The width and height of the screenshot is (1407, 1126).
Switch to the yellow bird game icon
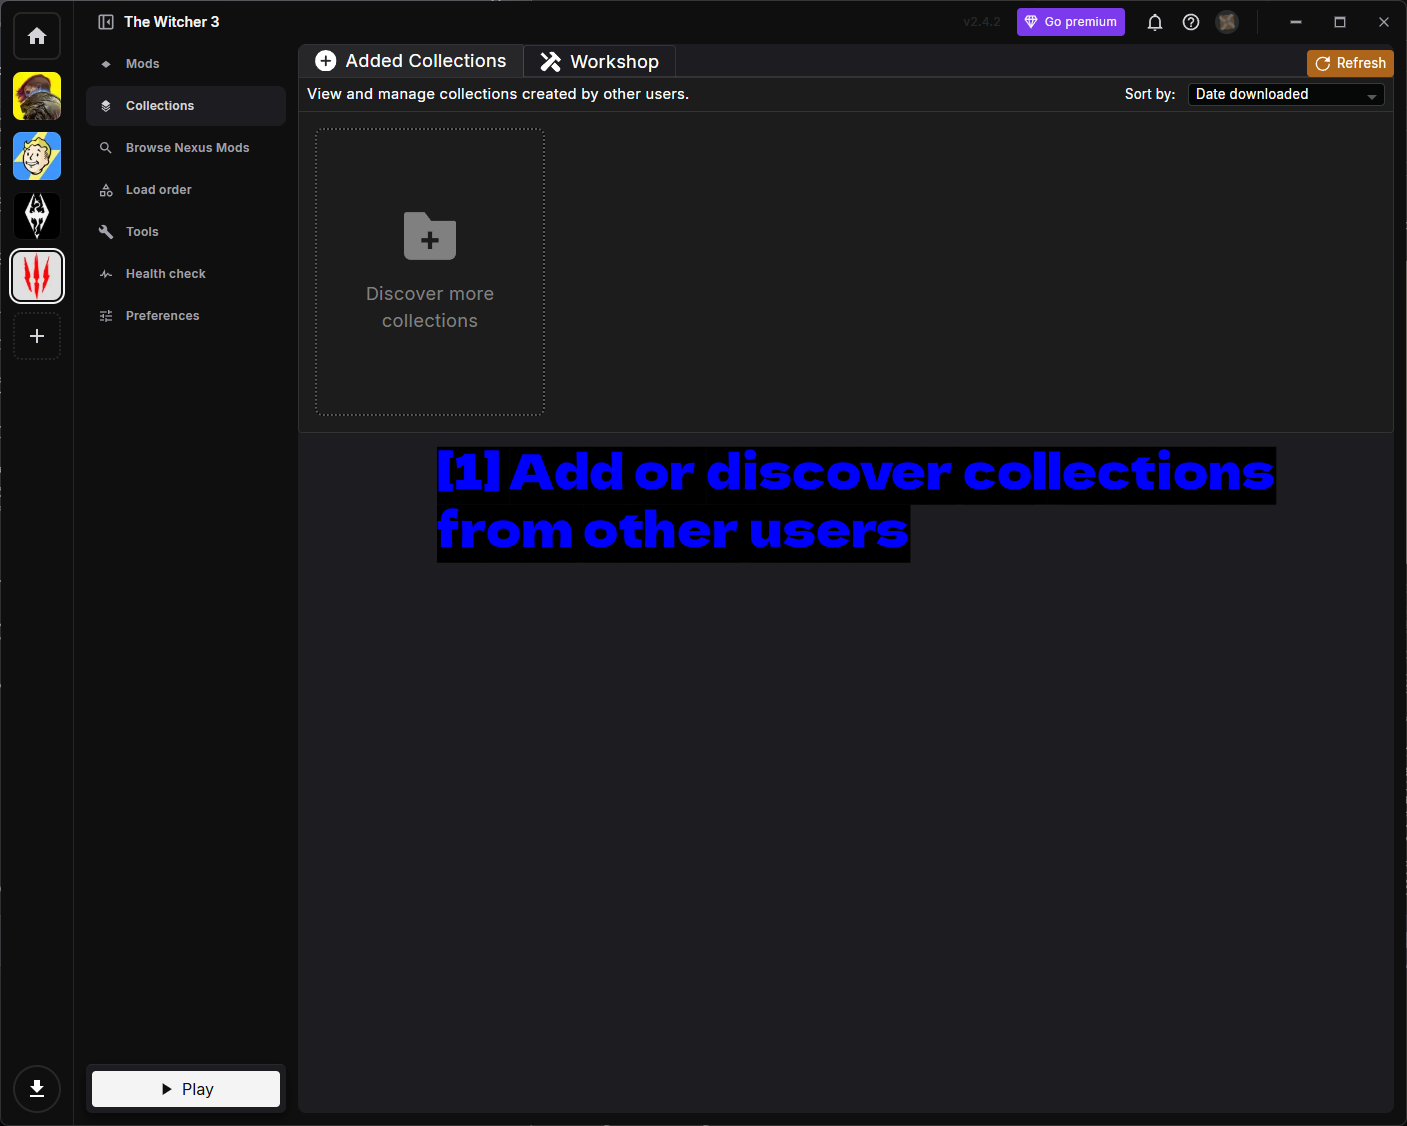click(x=37, y=96)
